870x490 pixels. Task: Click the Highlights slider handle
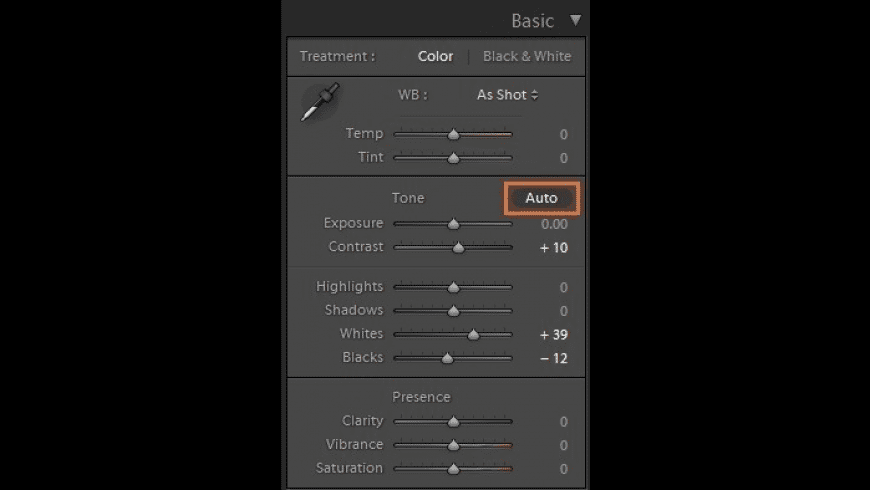pos(453,287)
